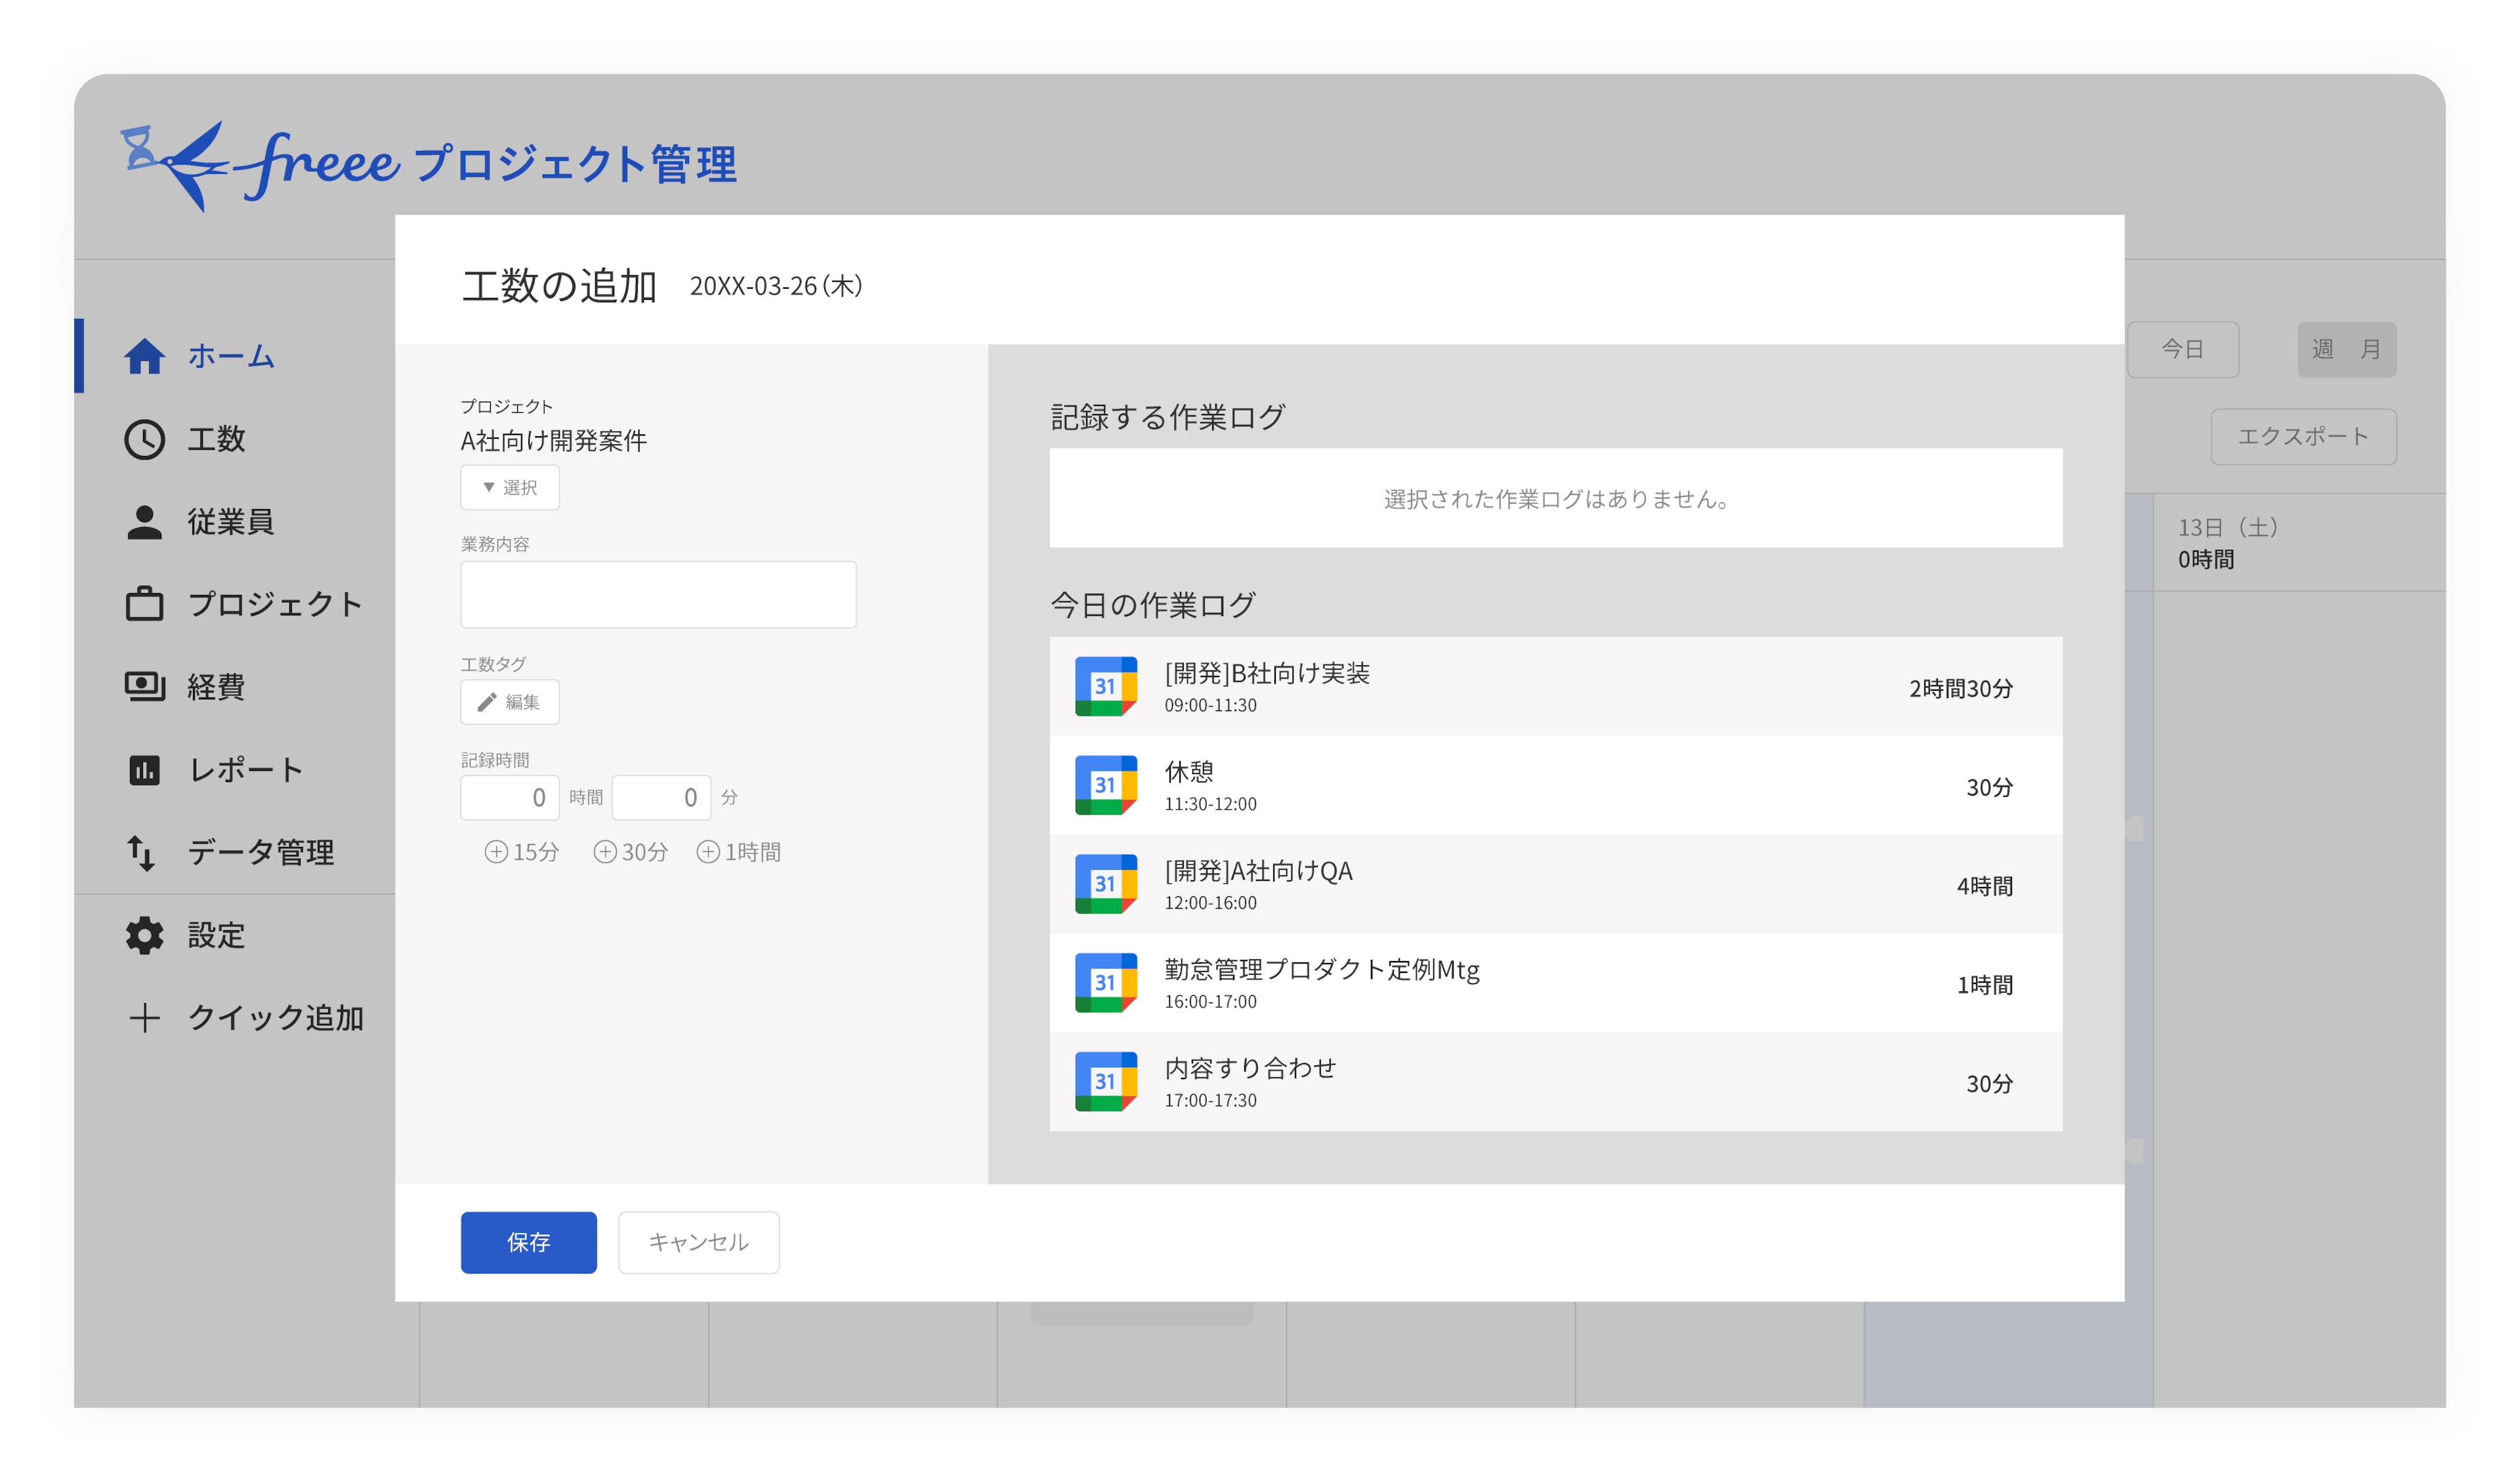Click the 経費 money icon
This screenshot has height=1482, width=2520.
pyautogui.click(x=144, y=687)
